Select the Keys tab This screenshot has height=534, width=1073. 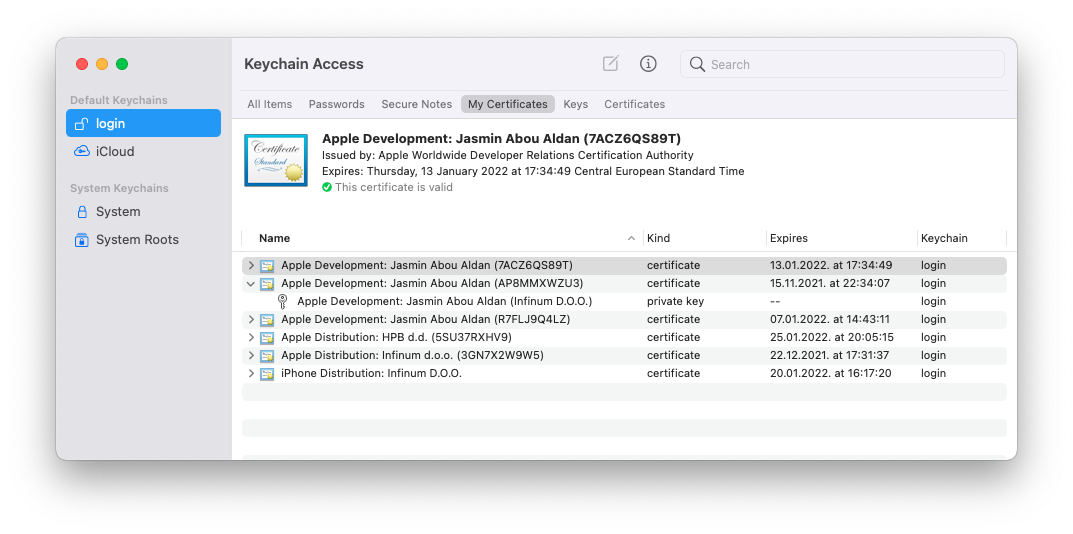point(575,104)
